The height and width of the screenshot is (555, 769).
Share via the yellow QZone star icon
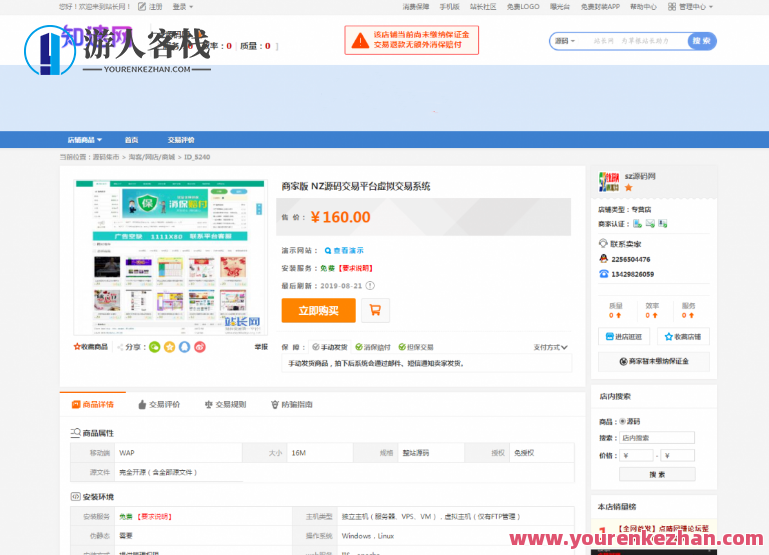tap(170, 347)
